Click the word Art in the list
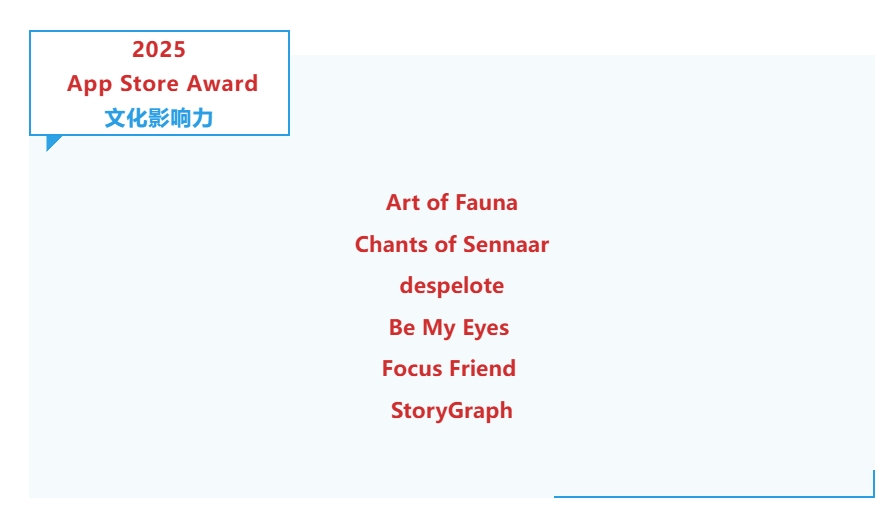 coord(403,202)
